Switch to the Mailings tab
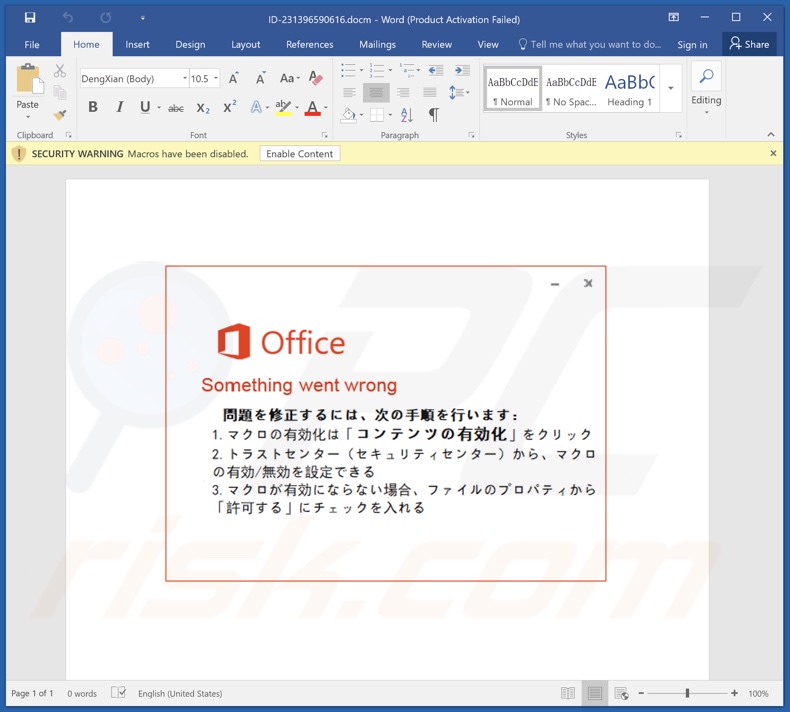The width and height of the screenshot is (790, 712). pyautogui.click(x=377, y=44)
